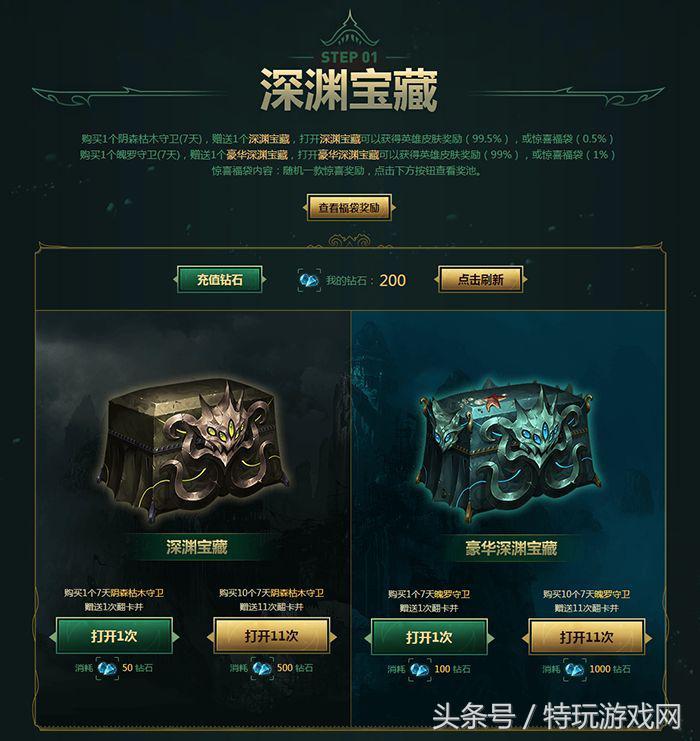
Task: Click the crest emblem above STEP 01
Action: tap(350, 30)
